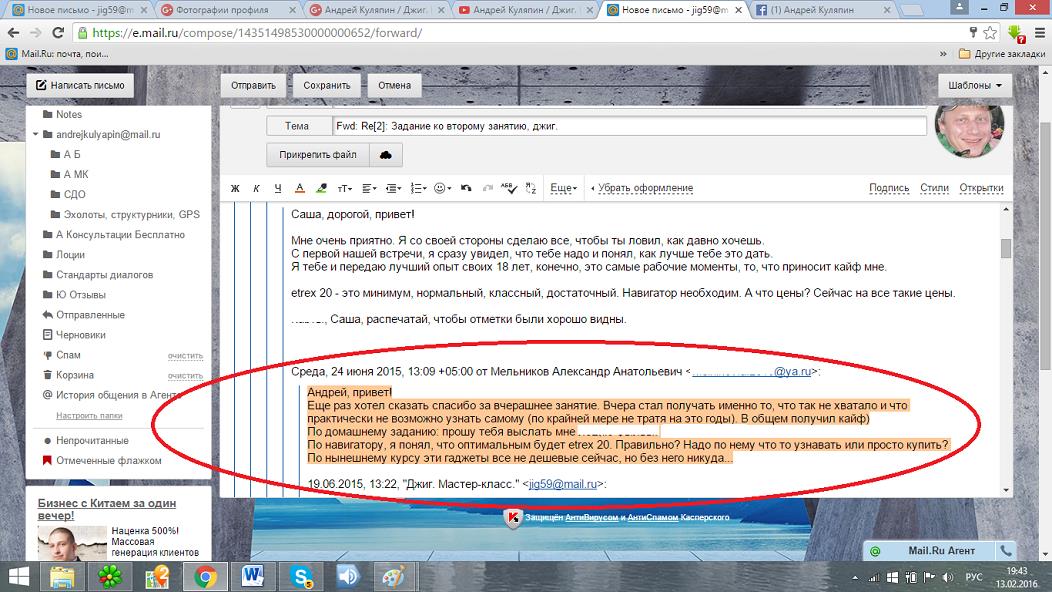This screenshot has height=592, width=1052.
Task: Open the А Б folder
Action: click(66, 154)
